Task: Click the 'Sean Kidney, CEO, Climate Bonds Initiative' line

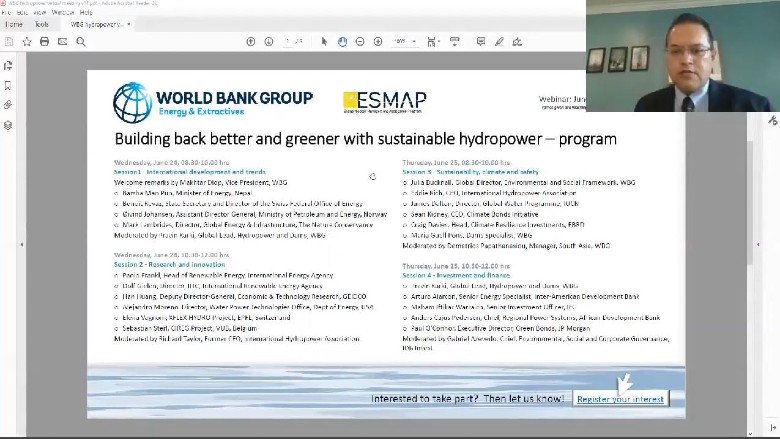Action: click(471, 214)
